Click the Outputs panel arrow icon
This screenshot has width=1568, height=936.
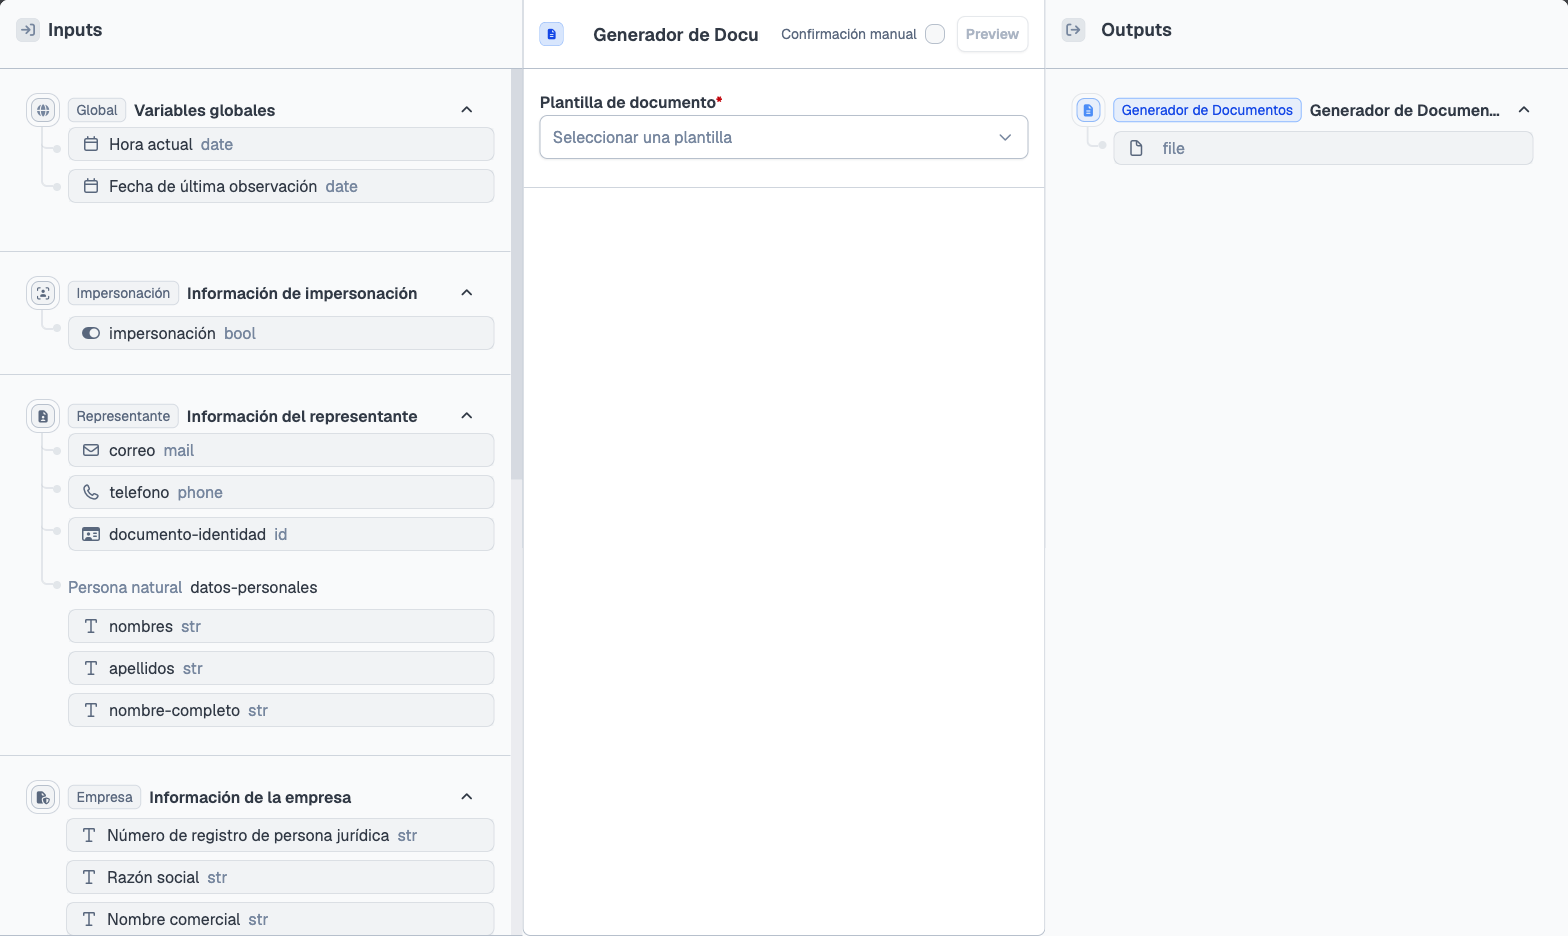(1073, 30)
